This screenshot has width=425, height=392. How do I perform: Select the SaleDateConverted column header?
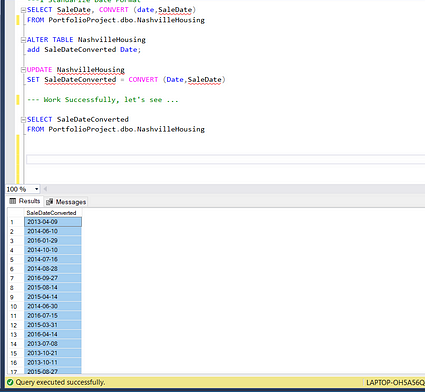coord(53,213)
